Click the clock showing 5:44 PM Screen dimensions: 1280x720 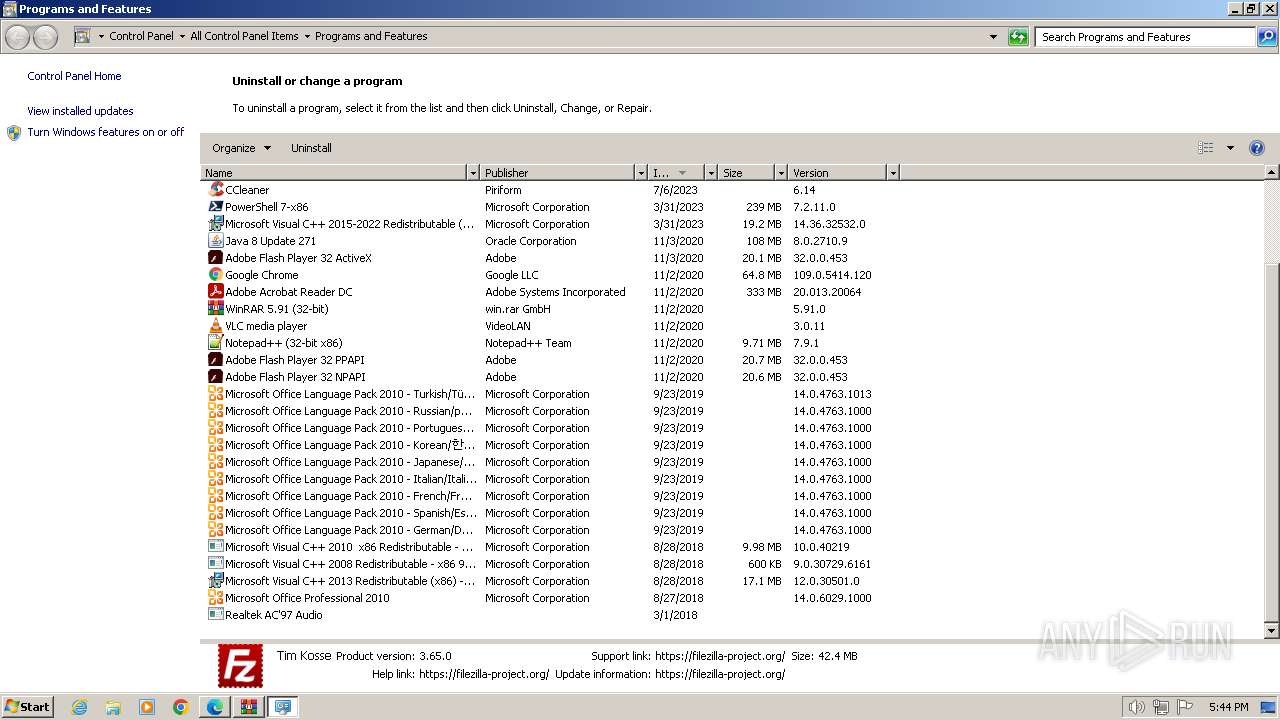[1228, 707]
